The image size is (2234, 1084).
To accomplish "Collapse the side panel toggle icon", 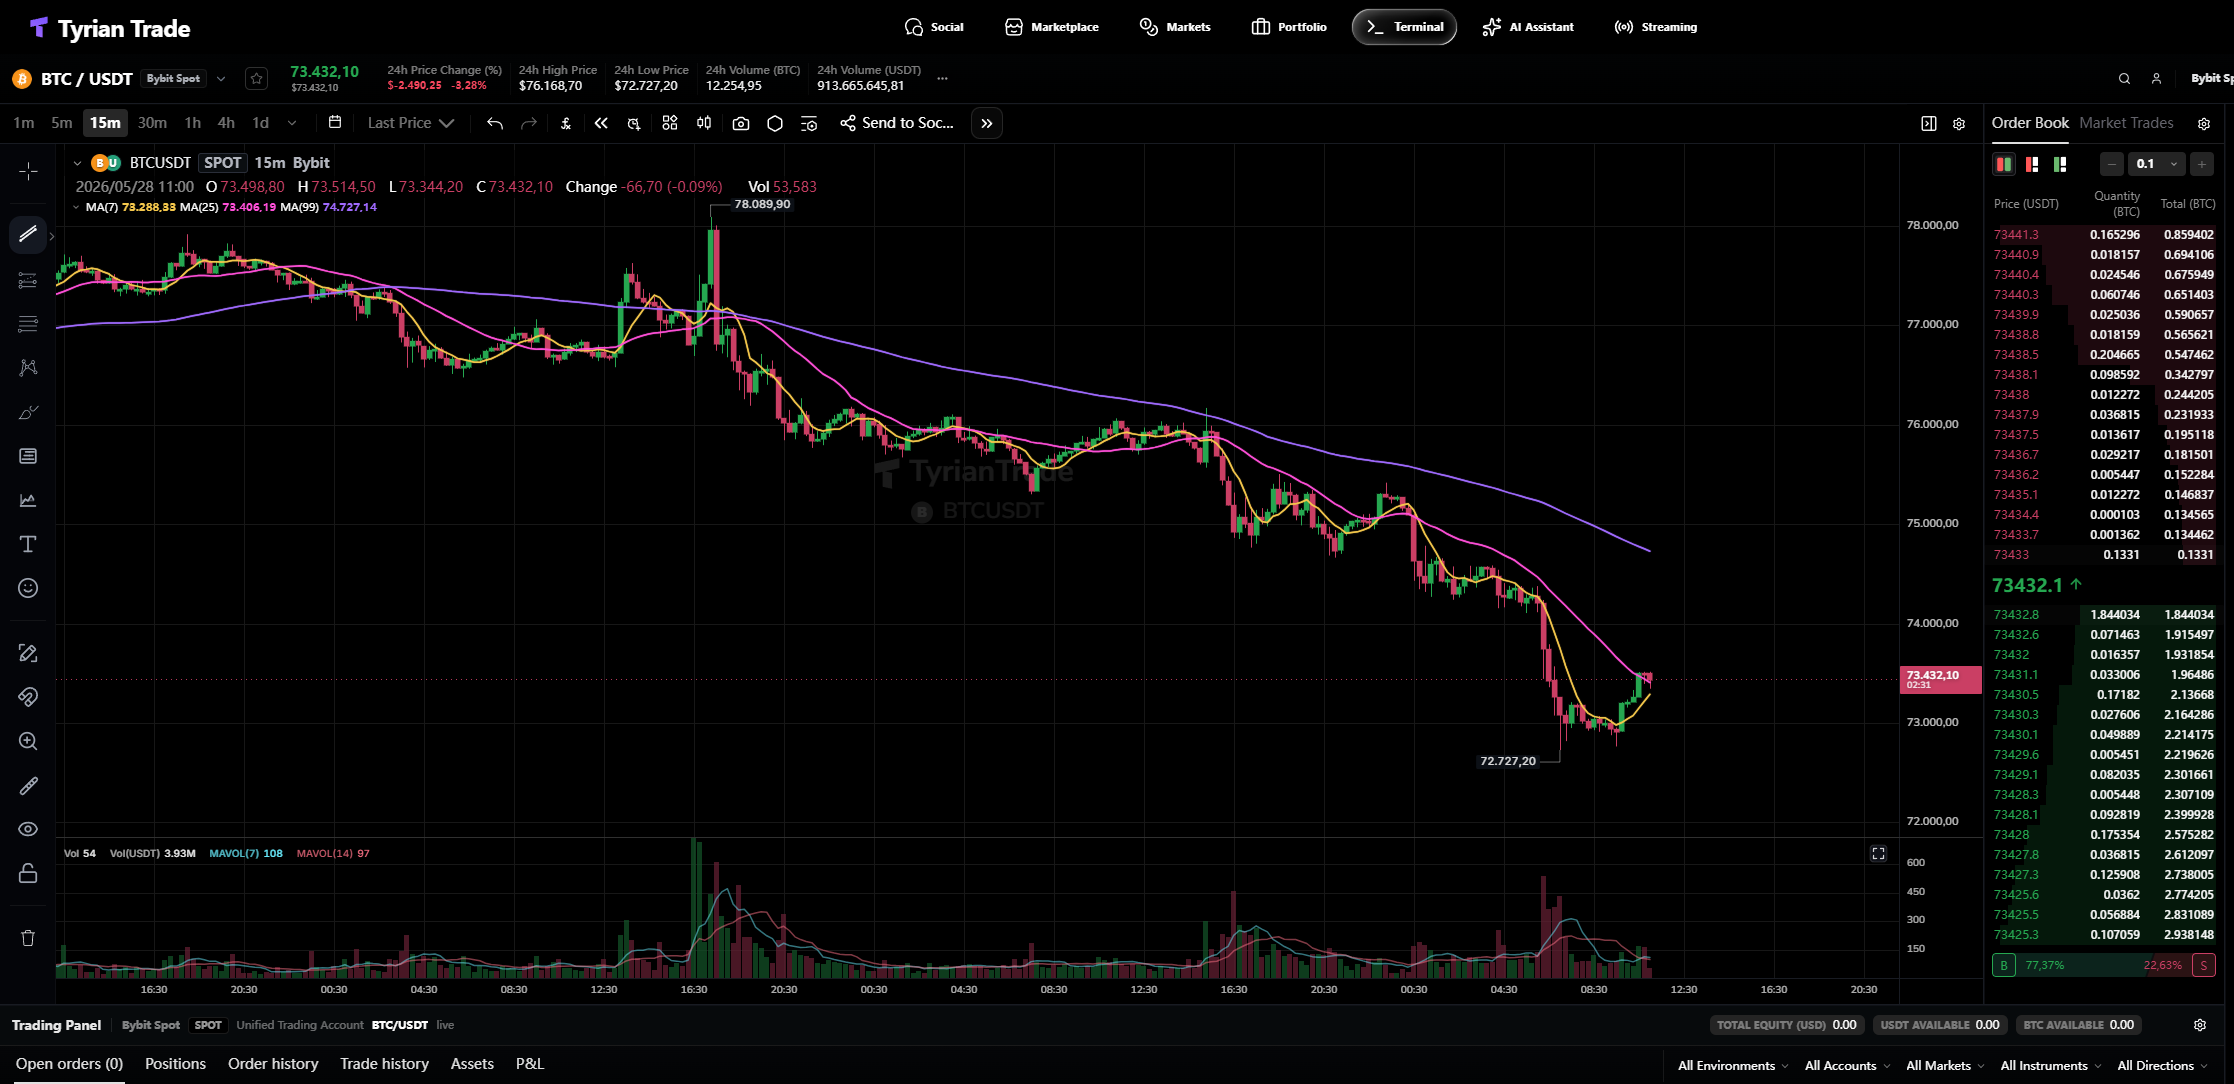I will point(1929,124).
